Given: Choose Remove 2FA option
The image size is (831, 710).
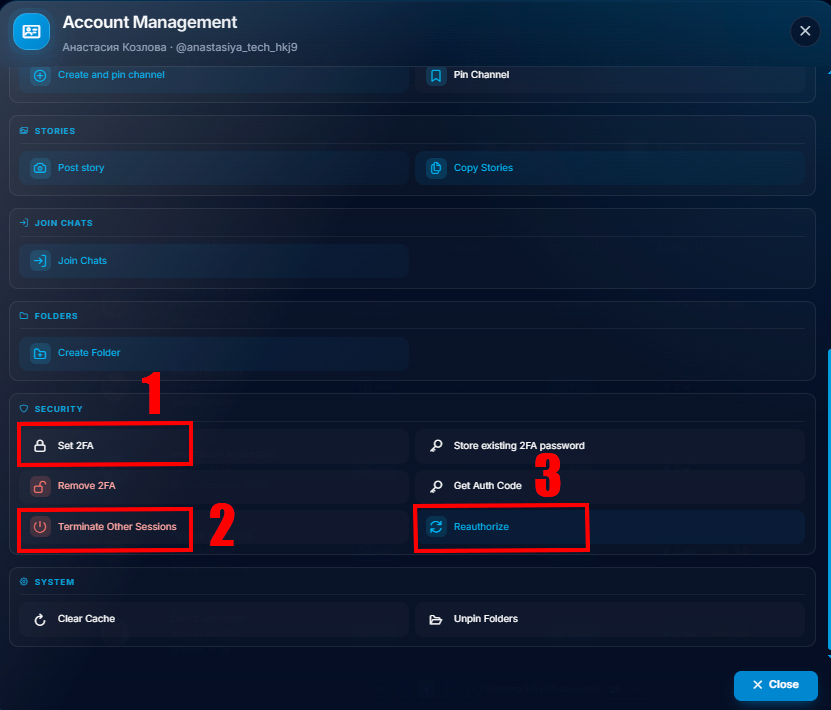Looking at the screenshot, I should click(x=214, y=486).
